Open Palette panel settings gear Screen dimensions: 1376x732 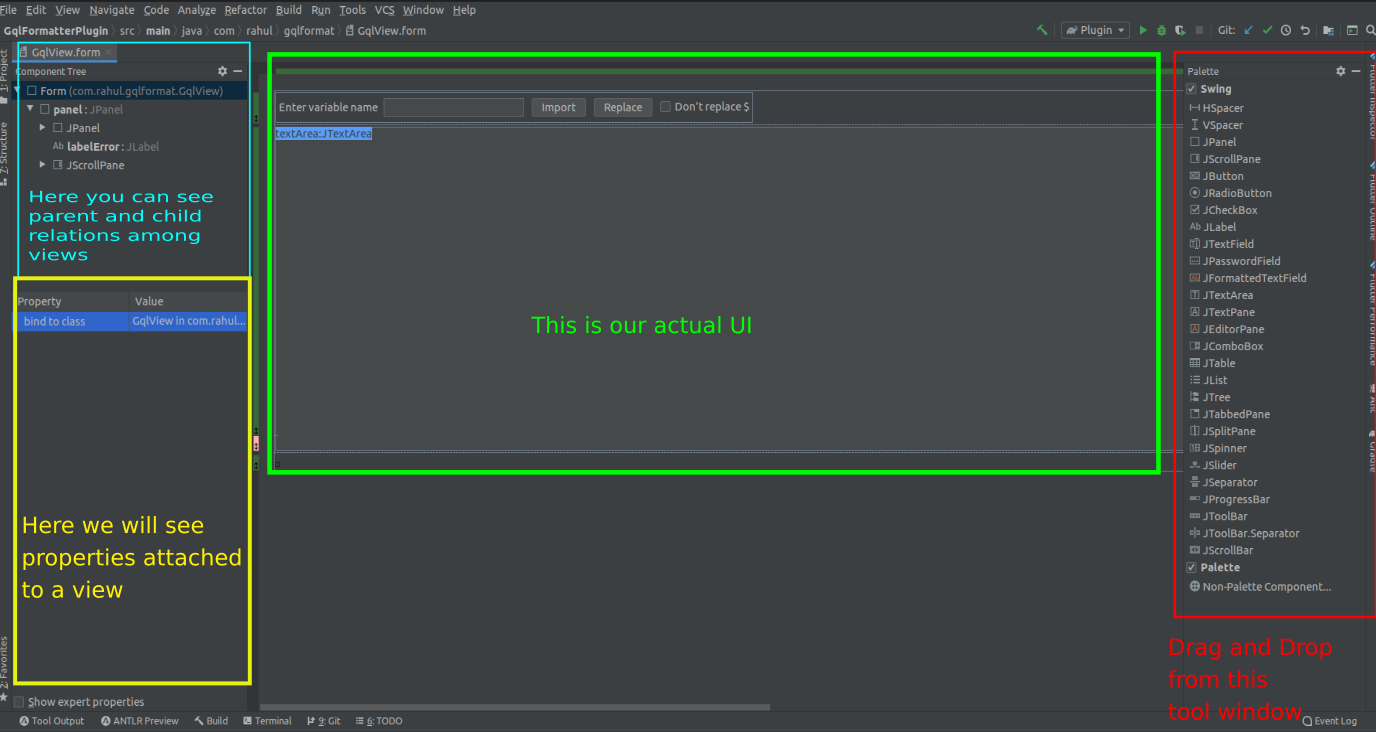click(1341, 71)
